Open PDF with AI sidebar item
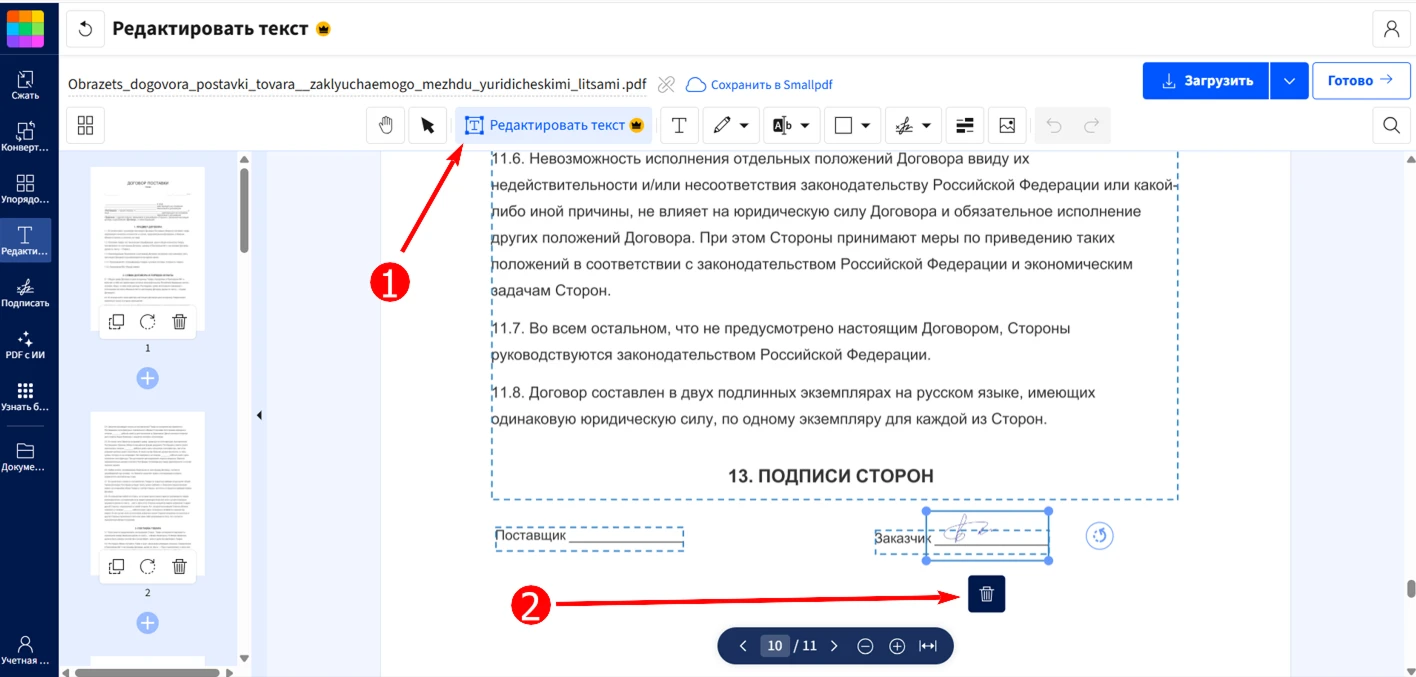Viewport: 1416px width, 677px height. click(25, 346)
